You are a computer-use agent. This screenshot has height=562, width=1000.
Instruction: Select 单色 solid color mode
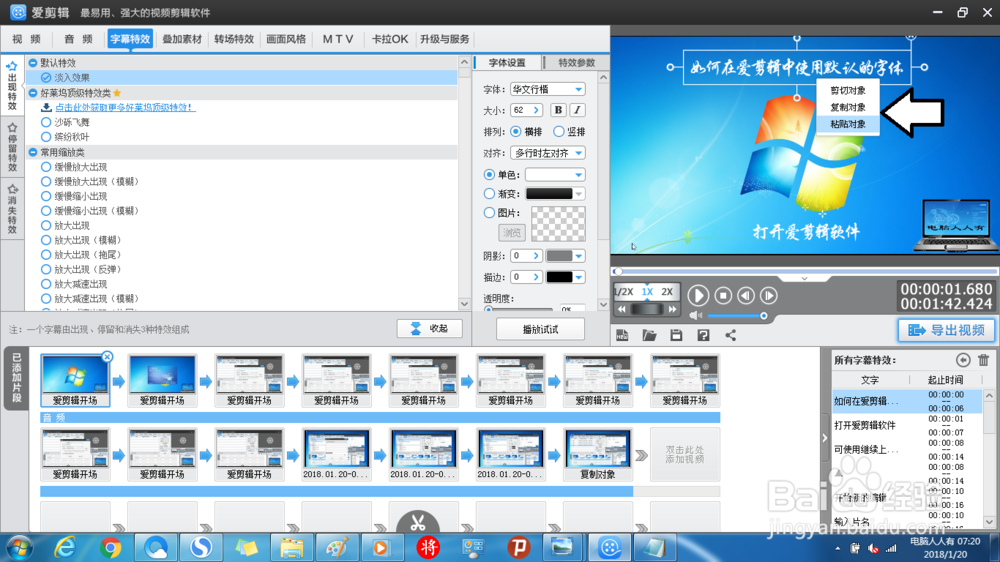pos(489,174)
